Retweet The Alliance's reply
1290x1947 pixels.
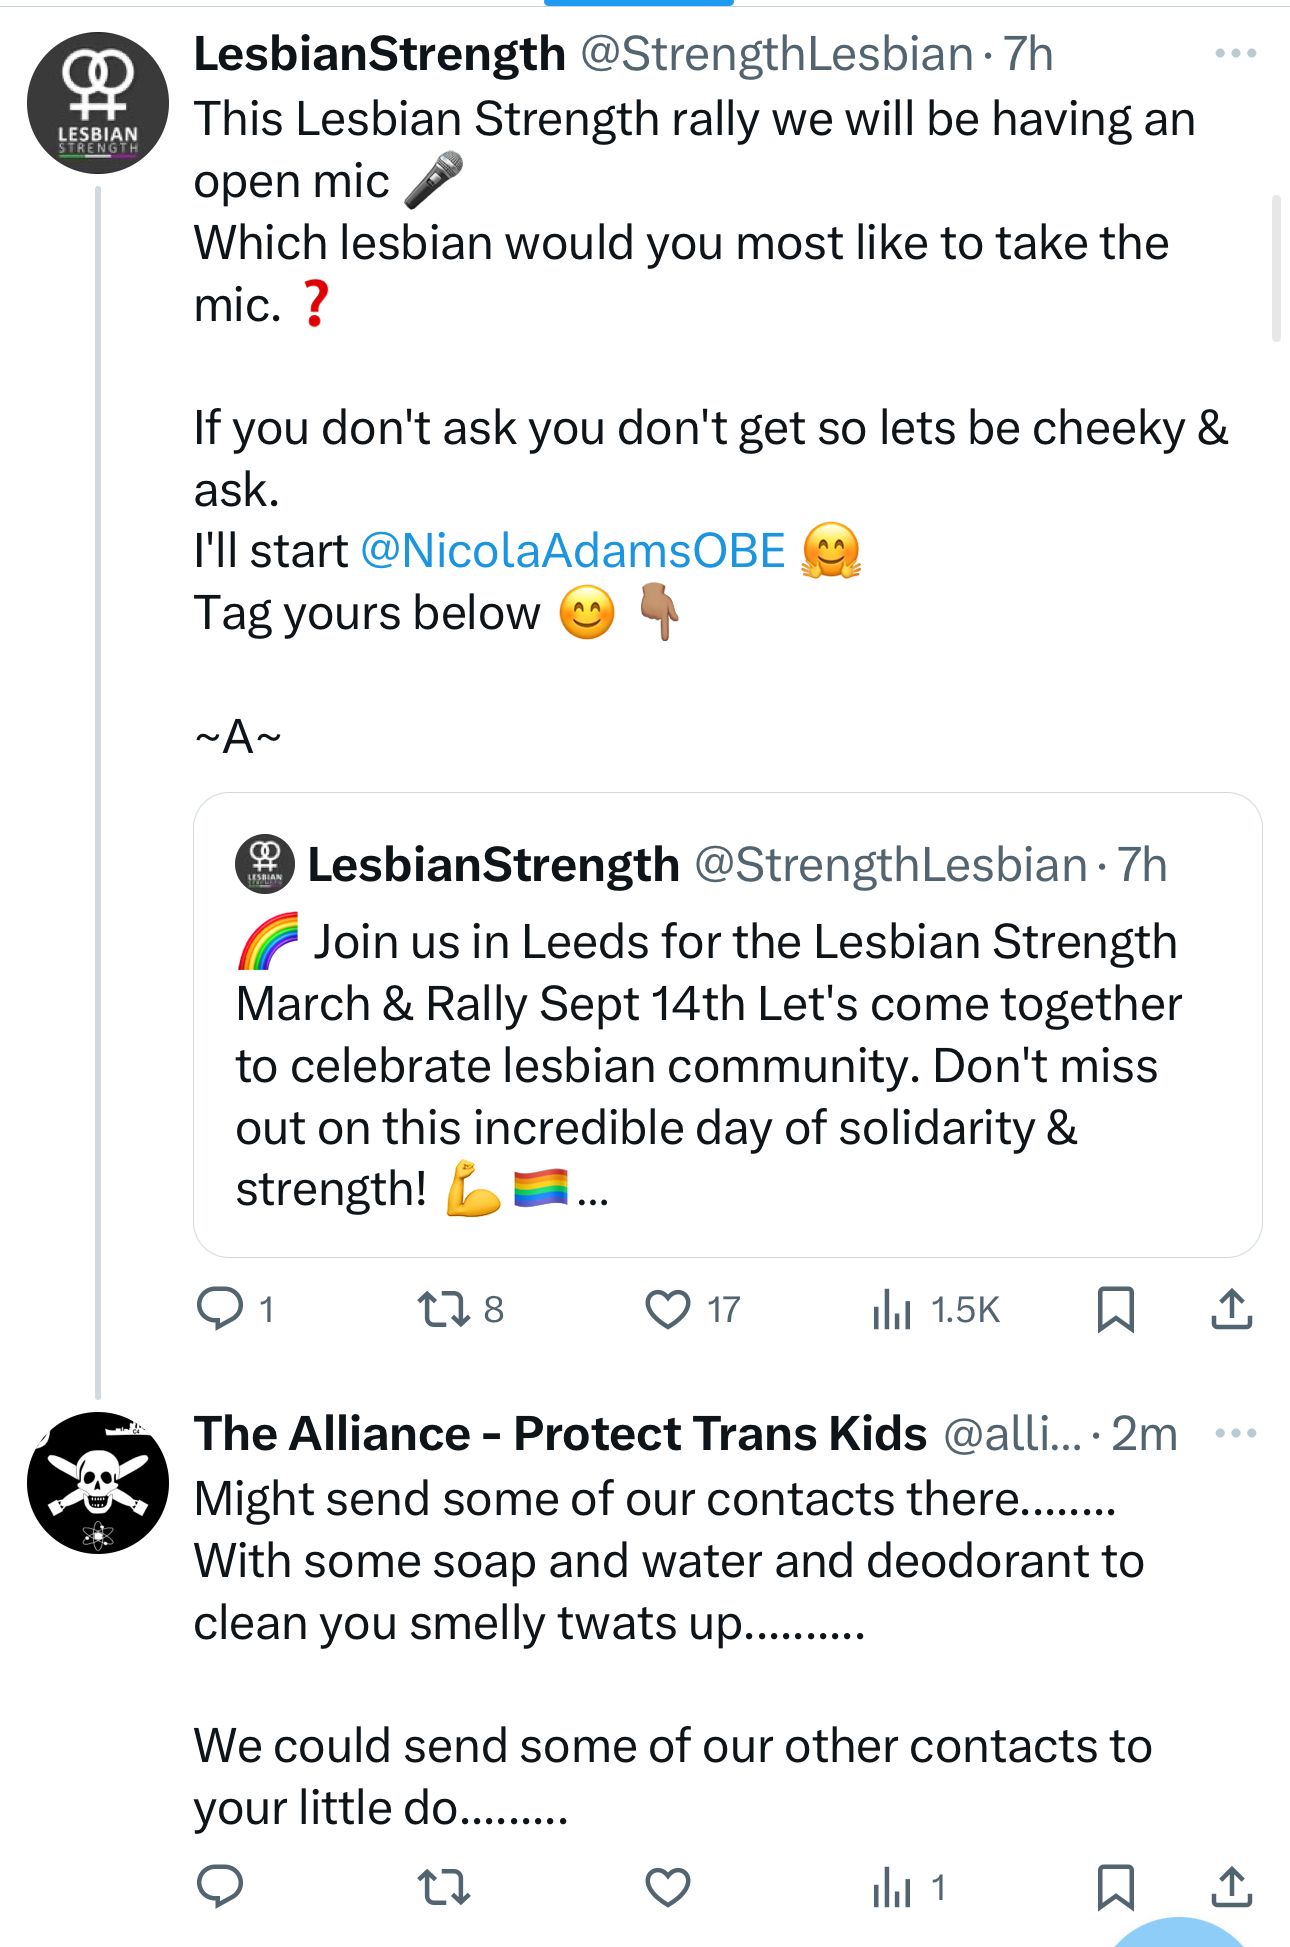444,1887
